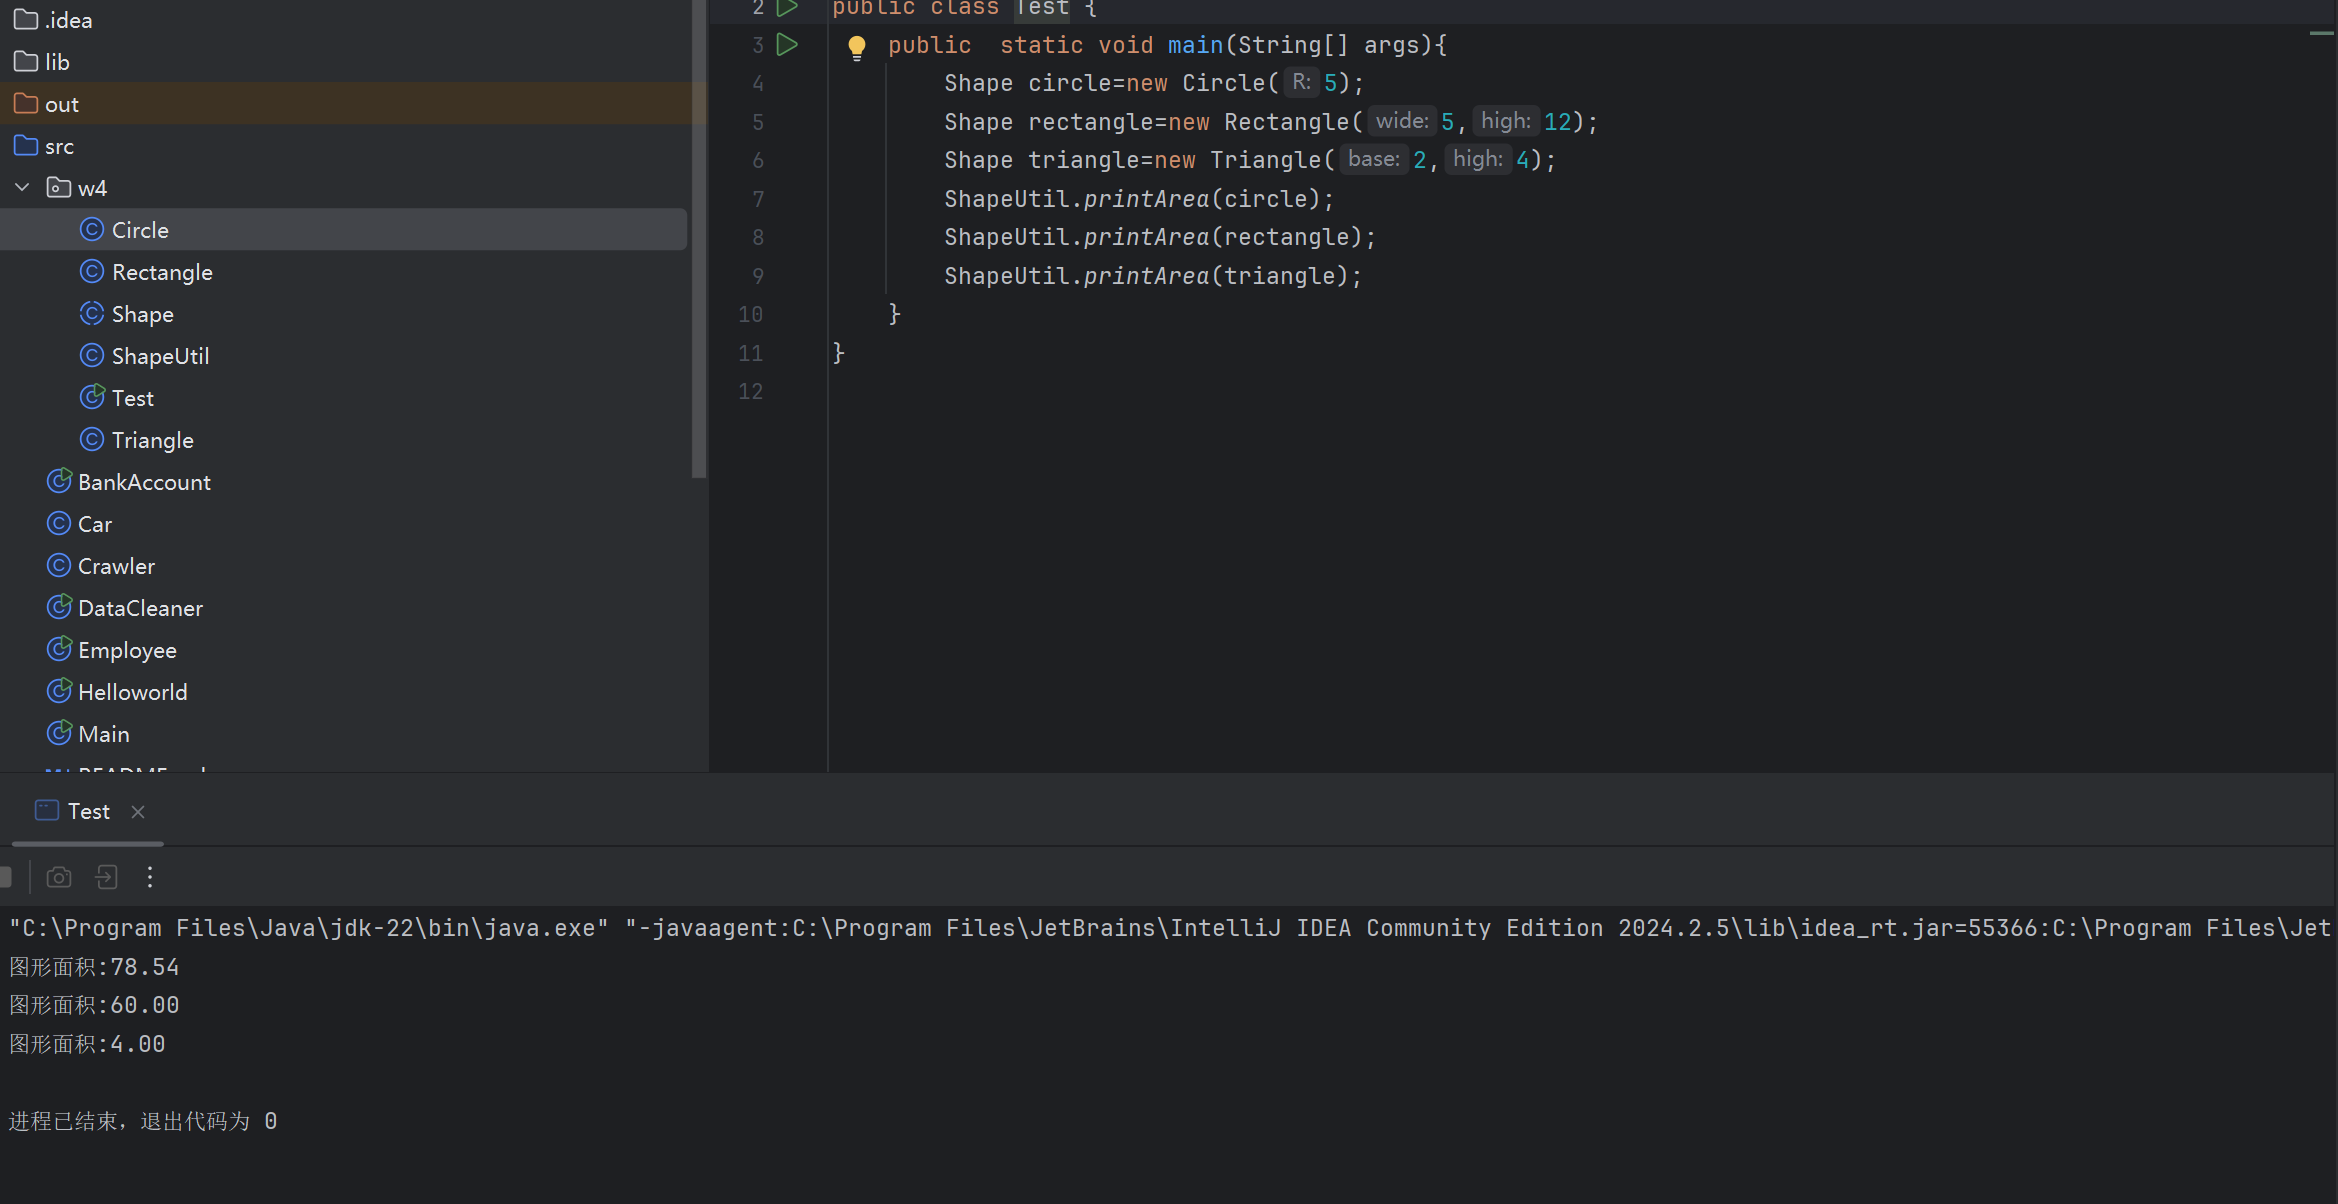The width and height of the screenshot is (2338, 1204).
Task: Select the Circle class in project tree
Action: pyautogui.click(x=140, y=230)
